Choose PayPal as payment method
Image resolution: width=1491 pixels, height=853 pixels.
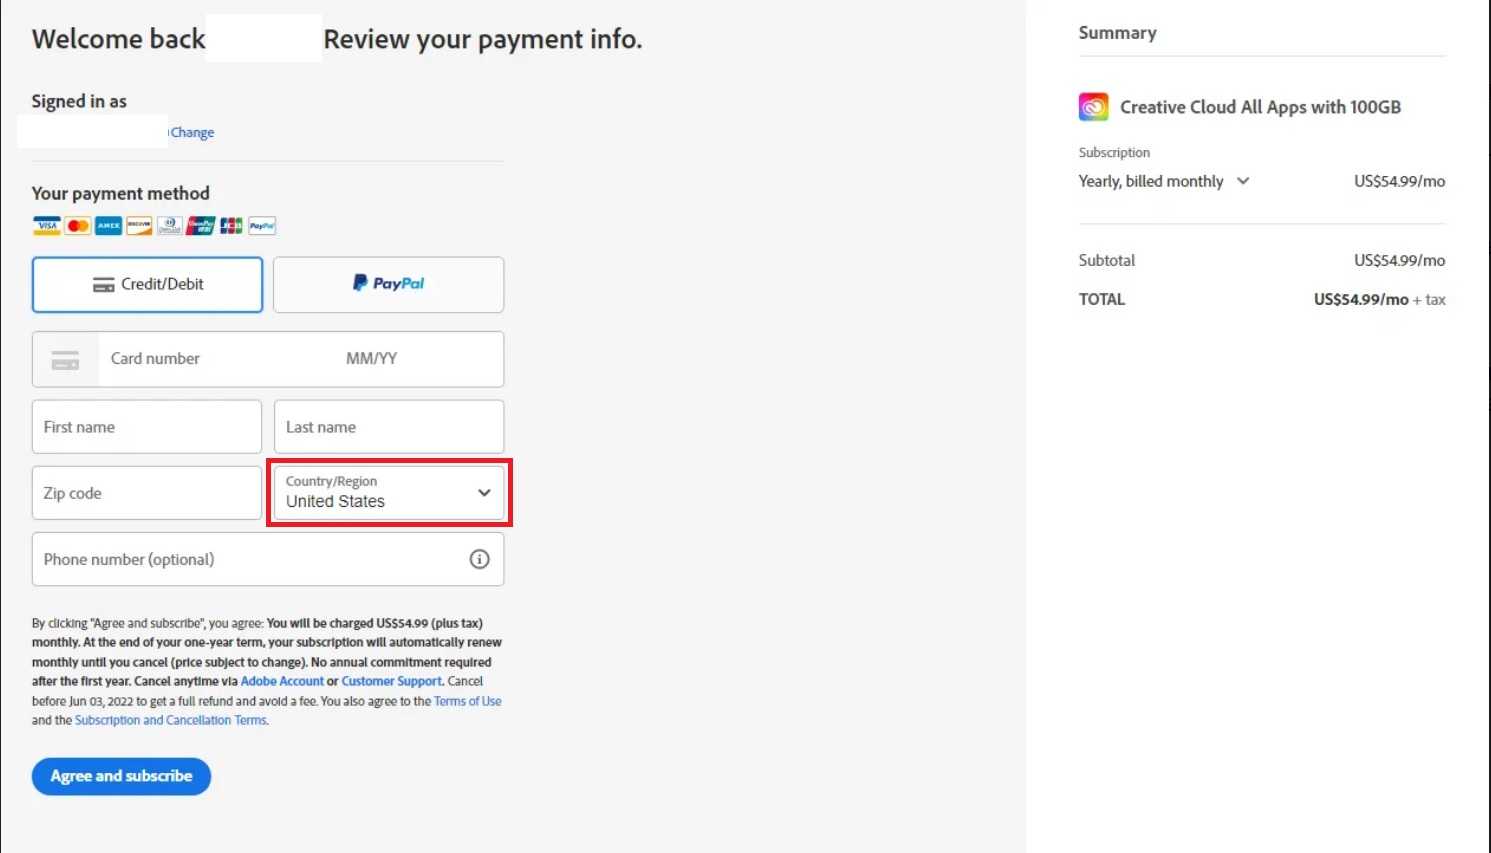tap(388, 285)
